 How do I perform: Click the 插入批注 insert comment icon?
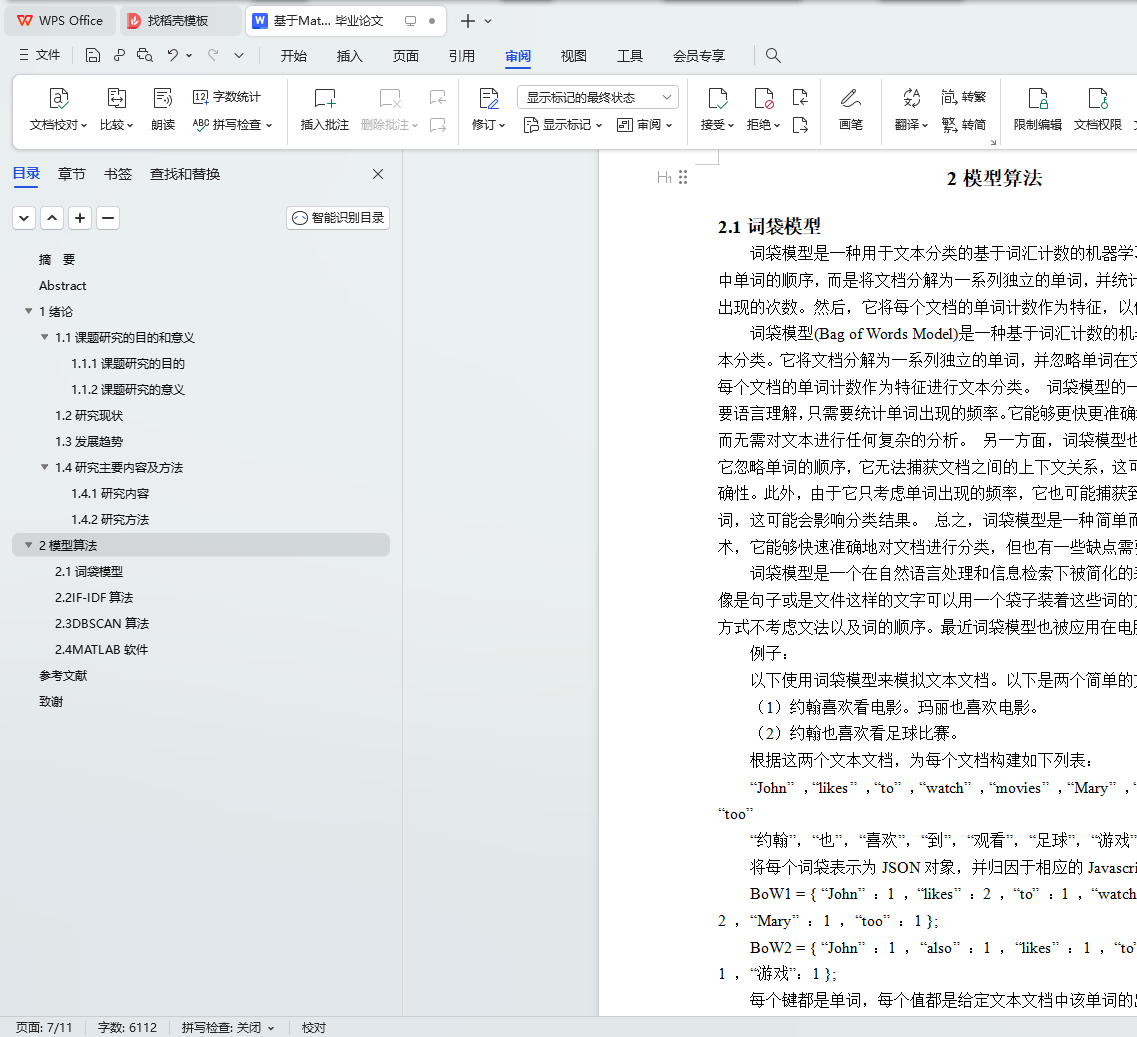tap(324, 99)
